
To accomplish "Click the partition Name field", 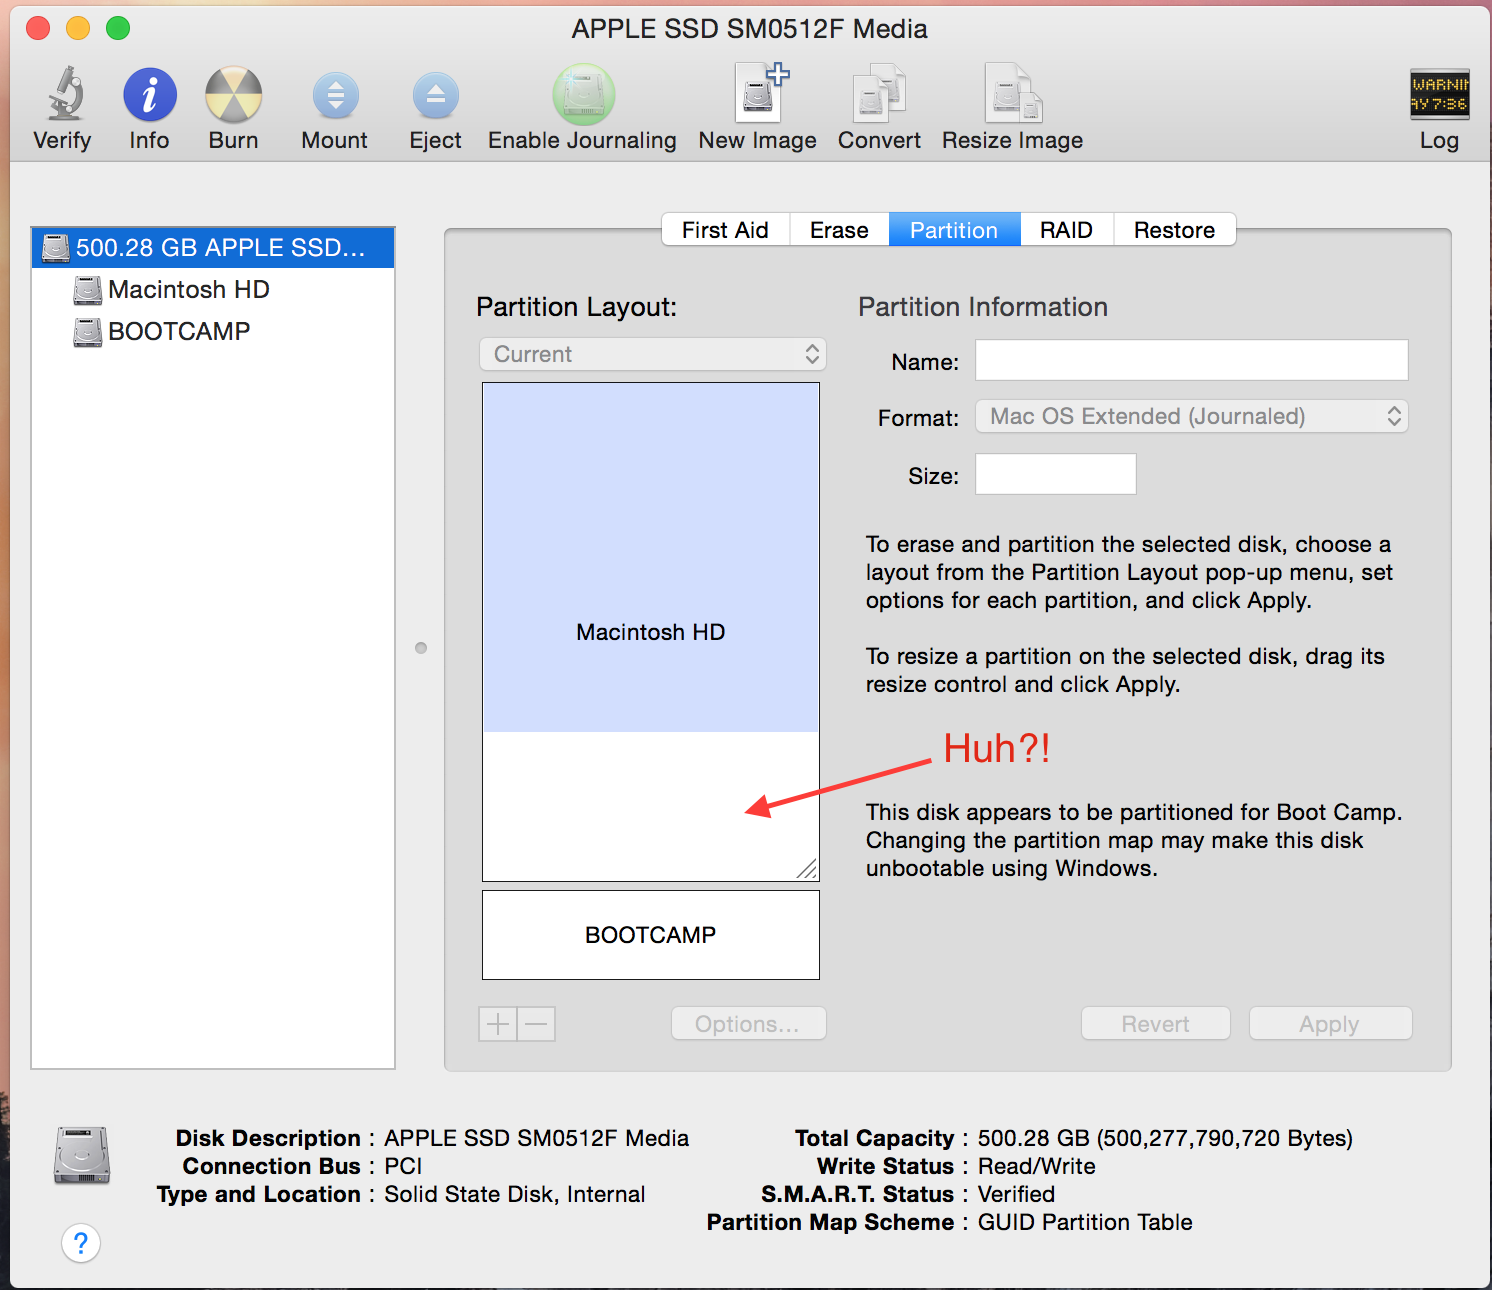I will tap(1192, 360).
